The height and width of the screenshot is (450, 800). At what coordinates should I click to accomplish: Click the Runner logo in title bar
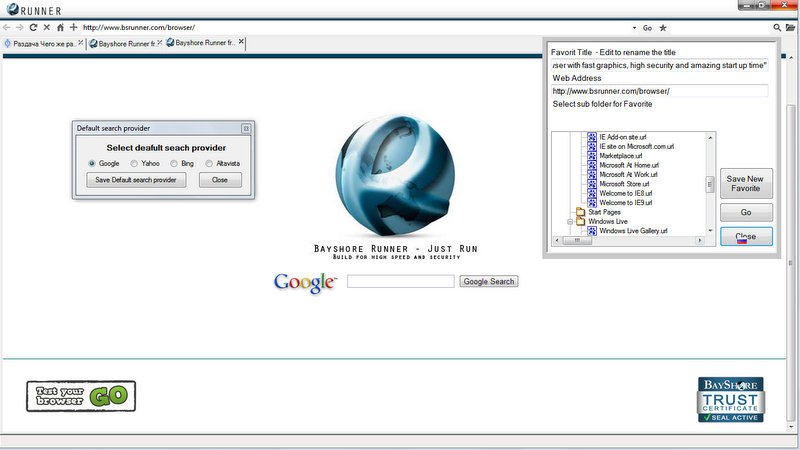pos(34,10)
